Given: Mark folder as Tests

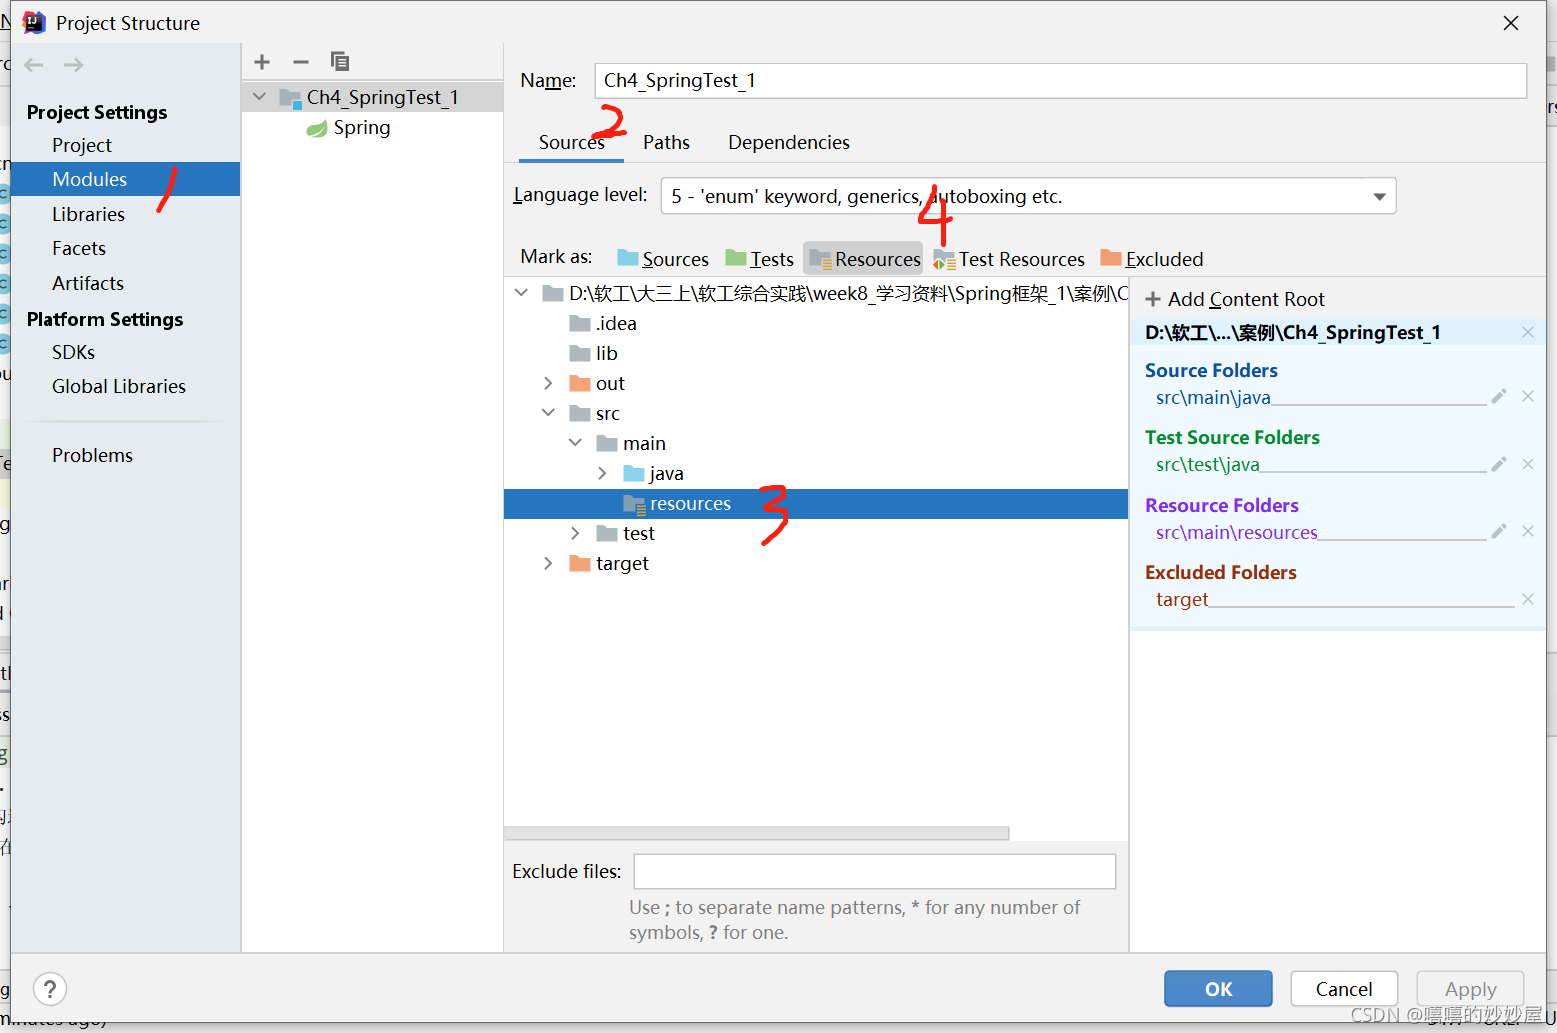Looking at the screenshot, I should coord(760,259).
